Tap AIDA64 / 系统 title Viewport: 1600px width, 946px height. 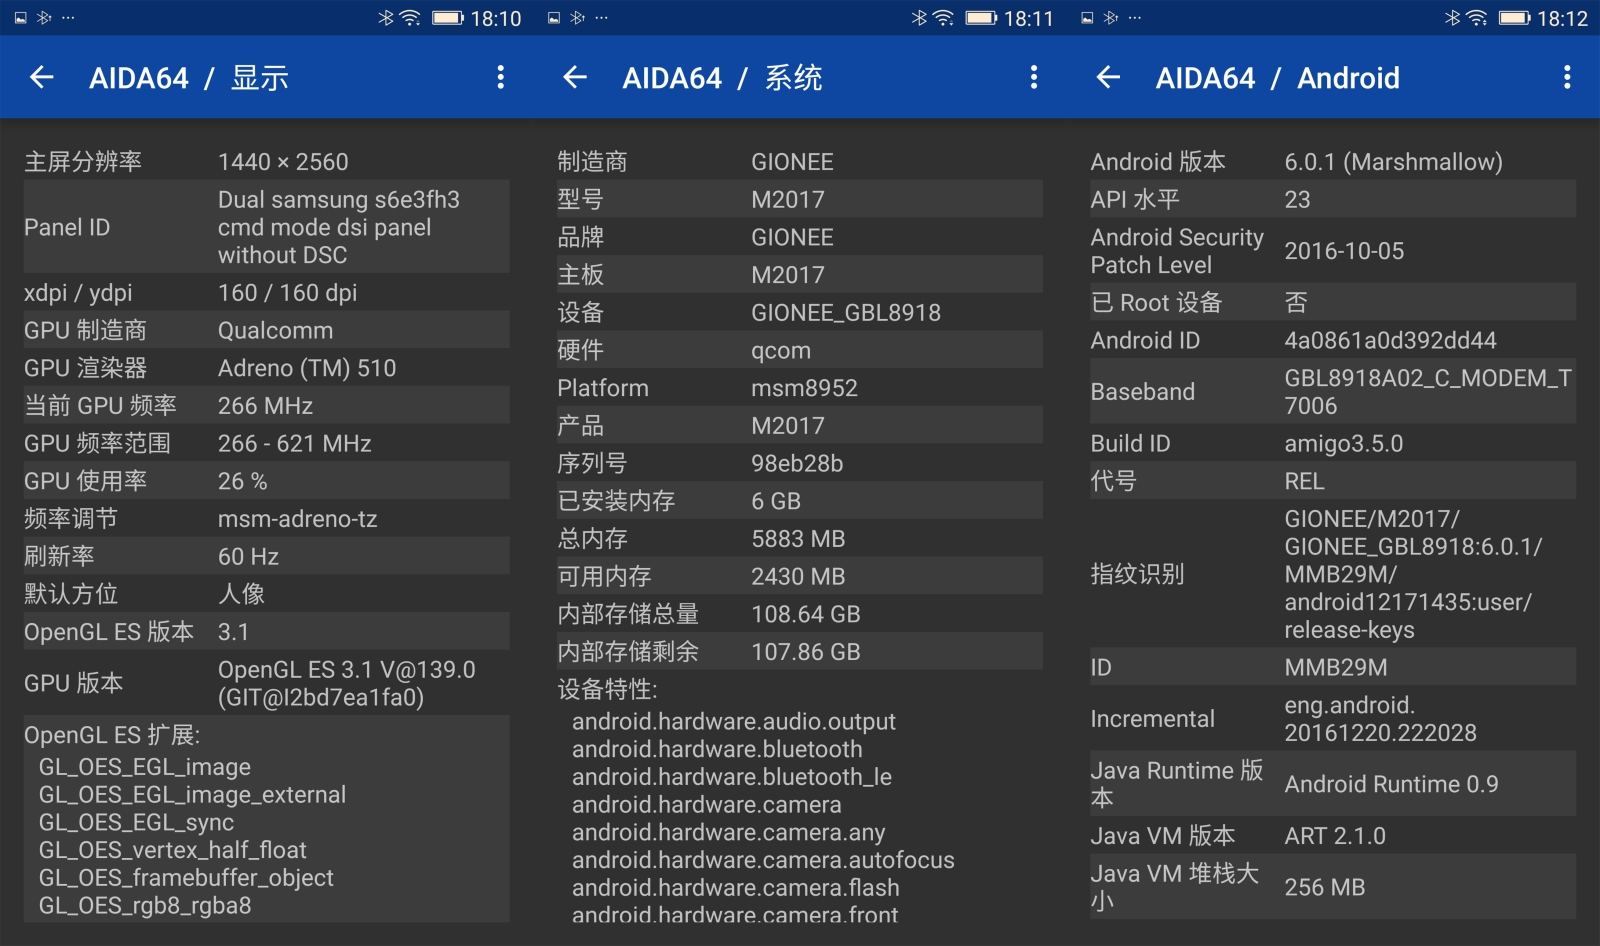[x=722, y=78]
